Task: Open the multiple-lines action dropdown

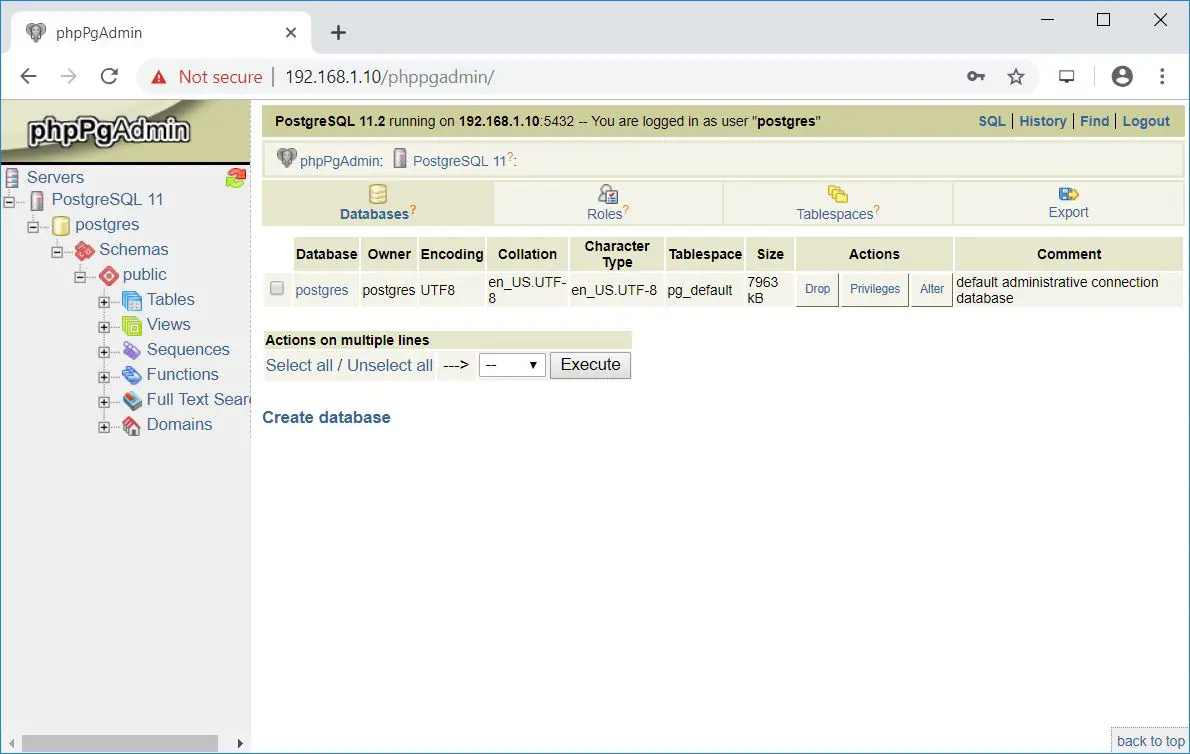Action: pyautogui.click(x=512, y=366)
